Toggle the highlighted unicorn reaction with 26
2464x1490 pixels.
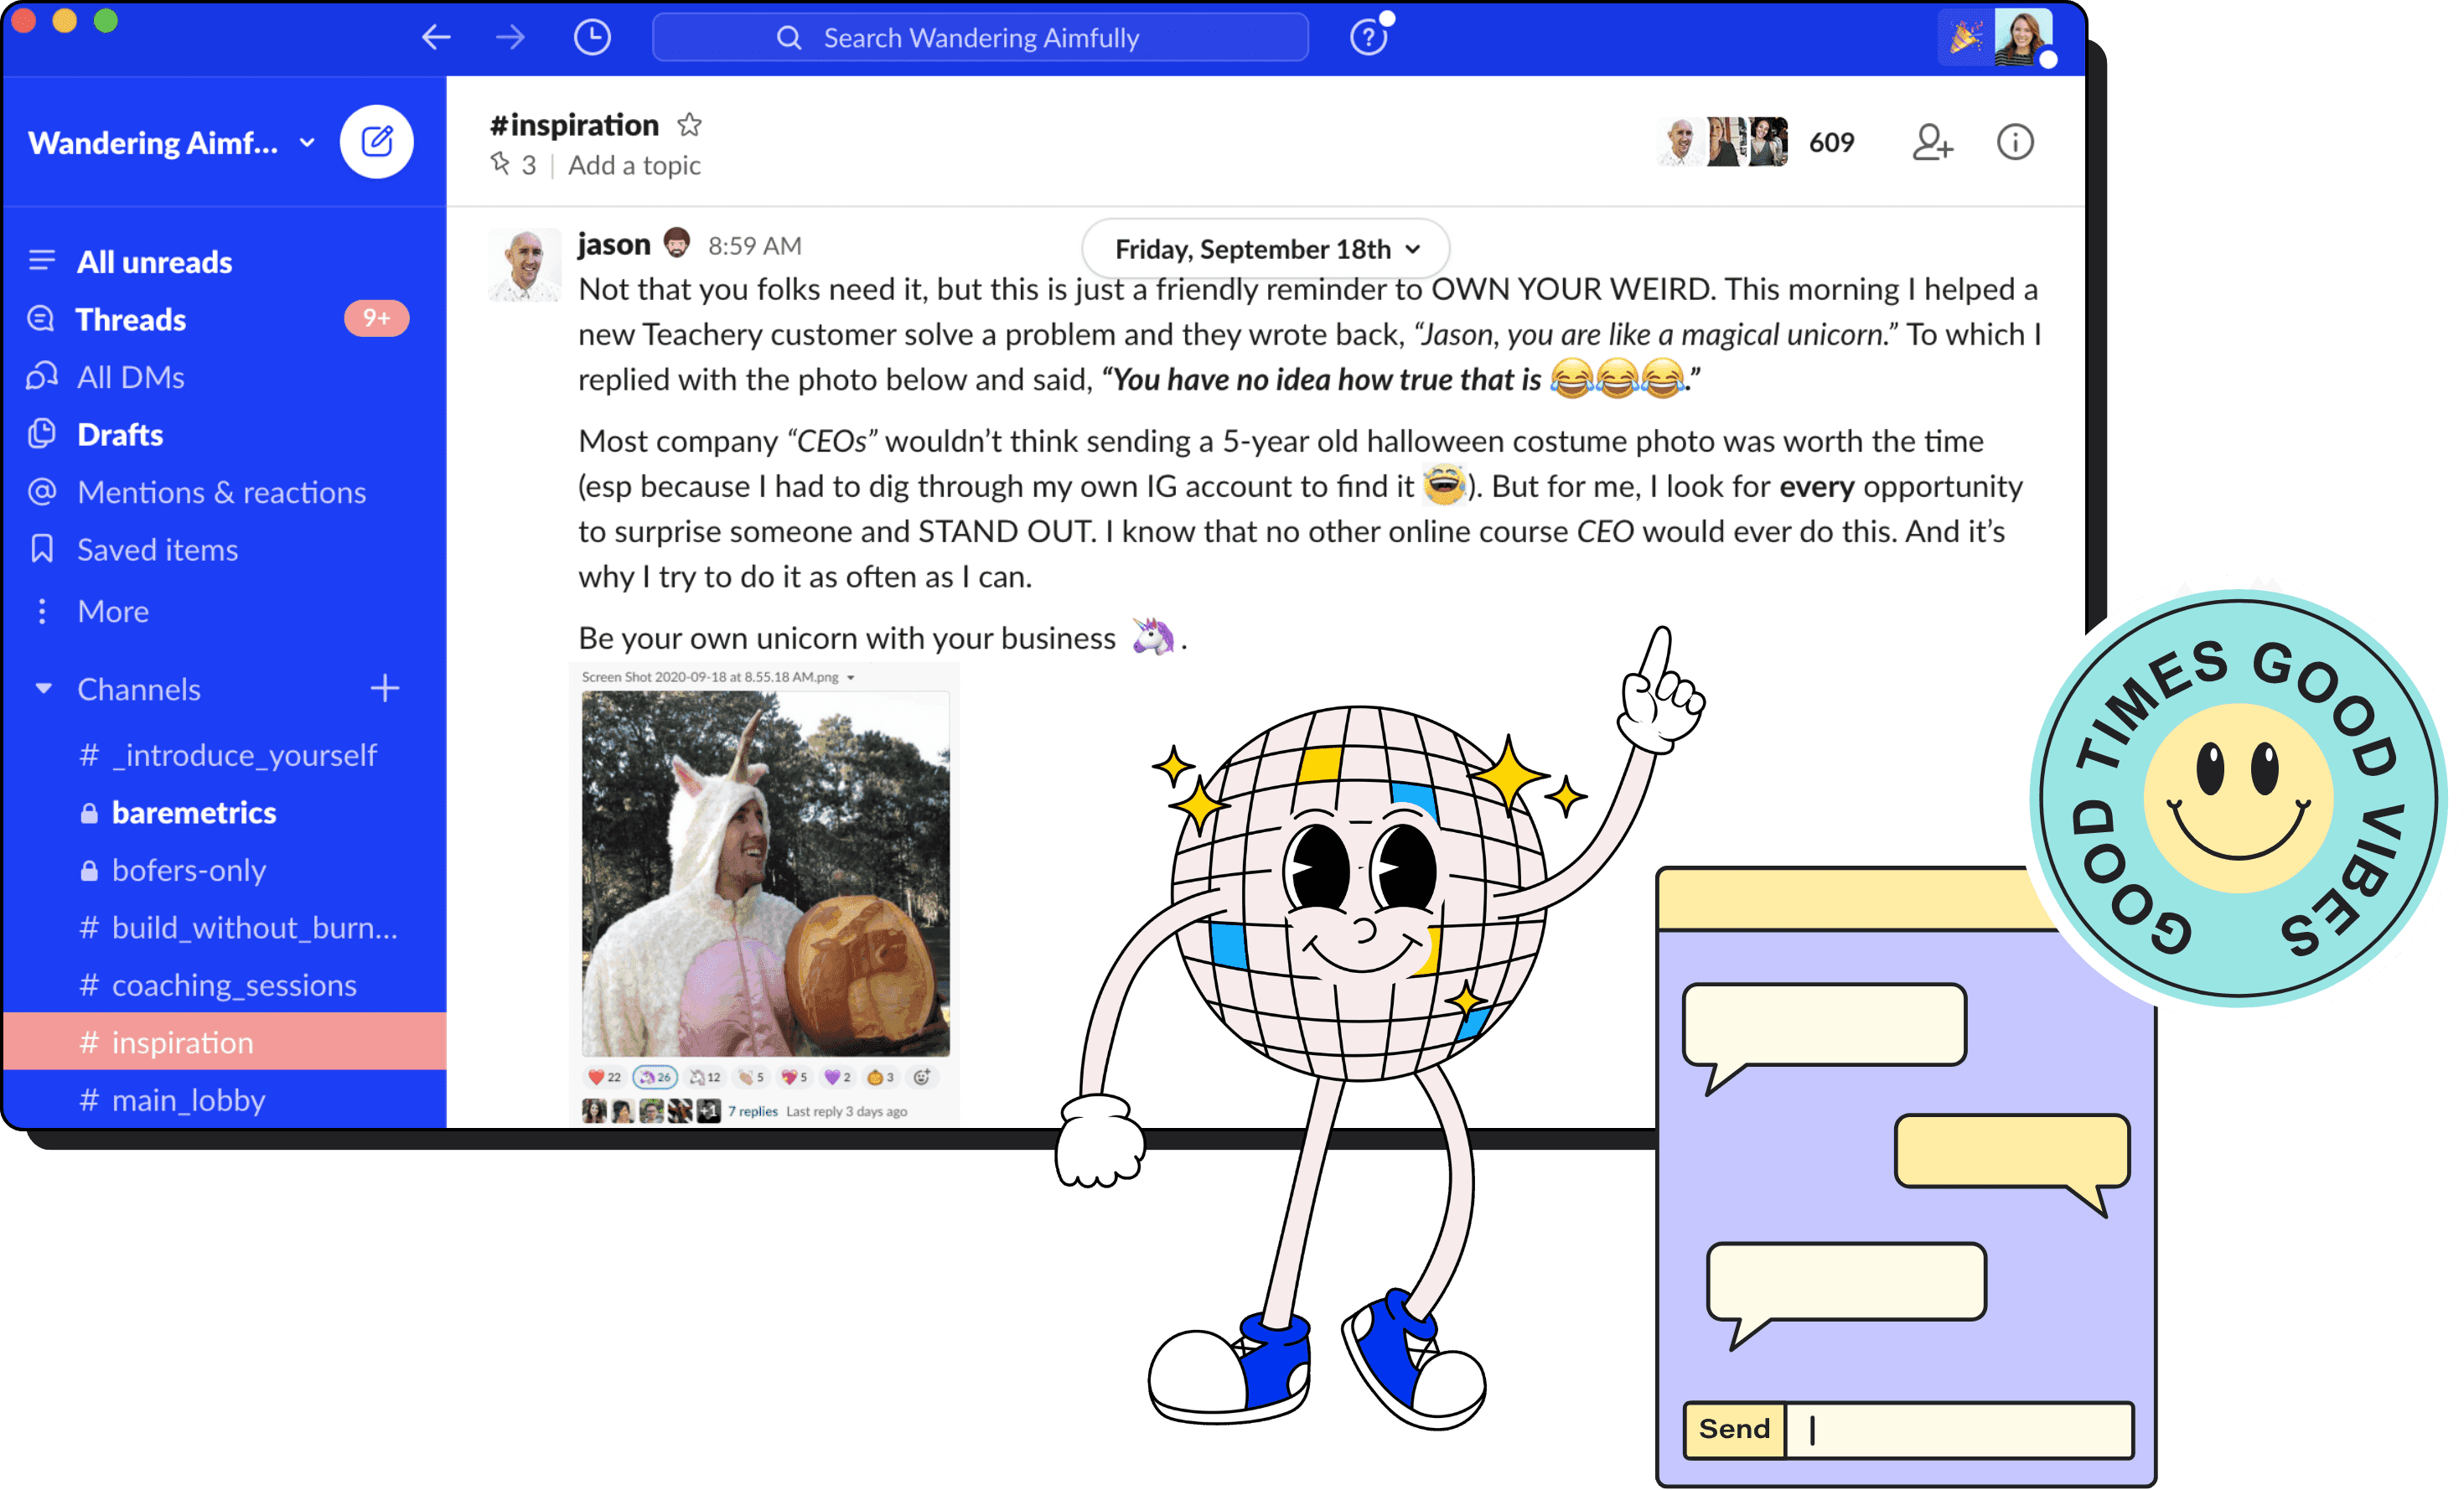656,1077
